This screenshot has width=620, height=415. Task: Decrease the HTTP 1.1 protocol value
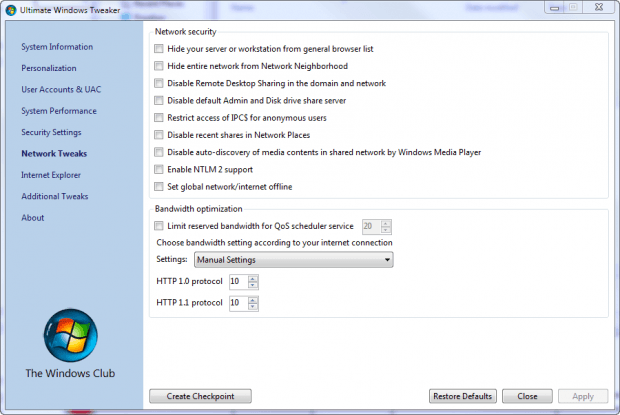(253, 306)
